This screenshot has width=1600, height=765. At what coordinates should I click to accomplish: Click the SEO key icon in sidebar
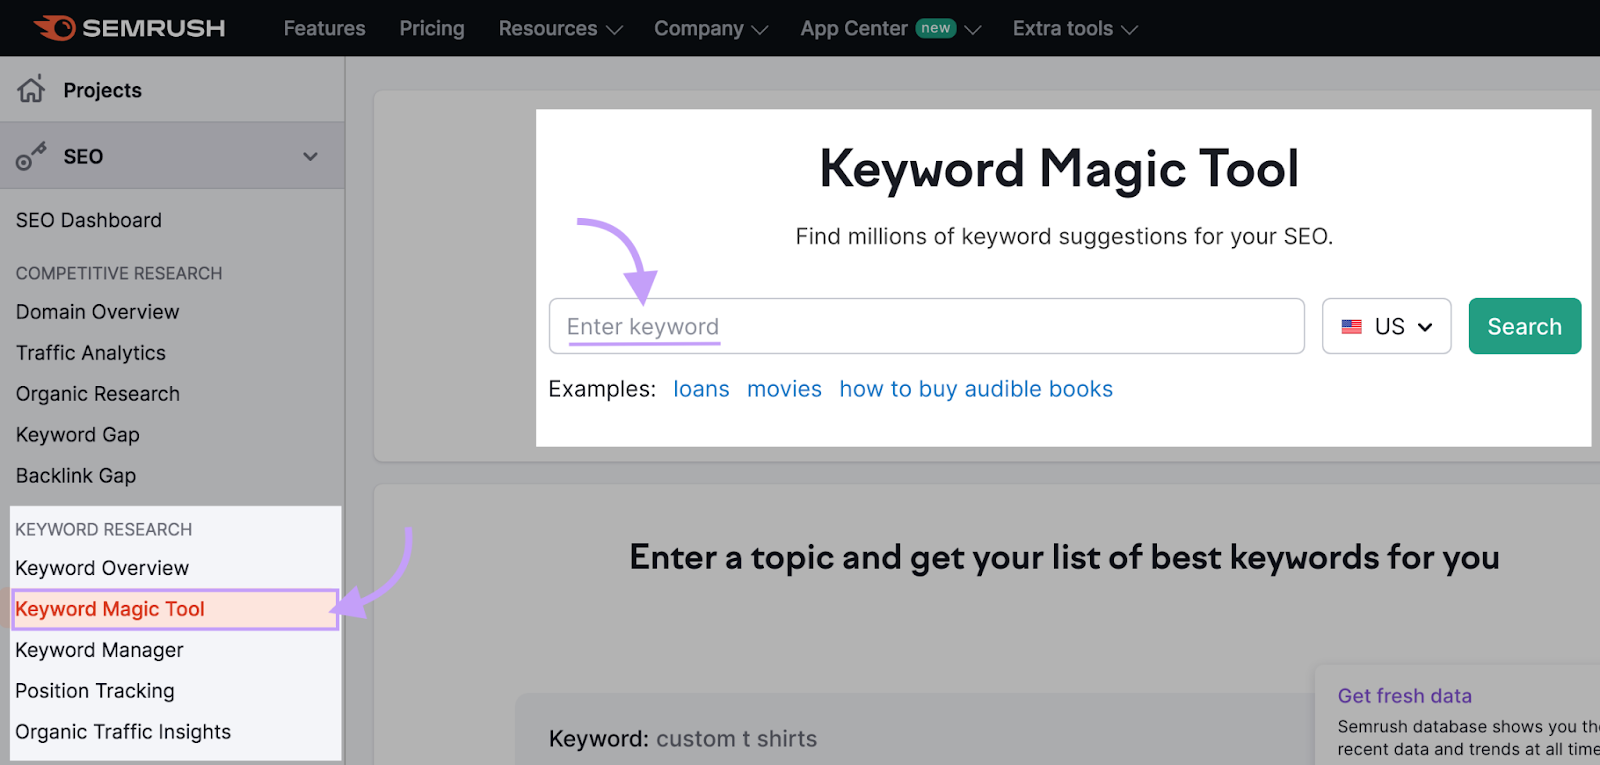[31, 157]
